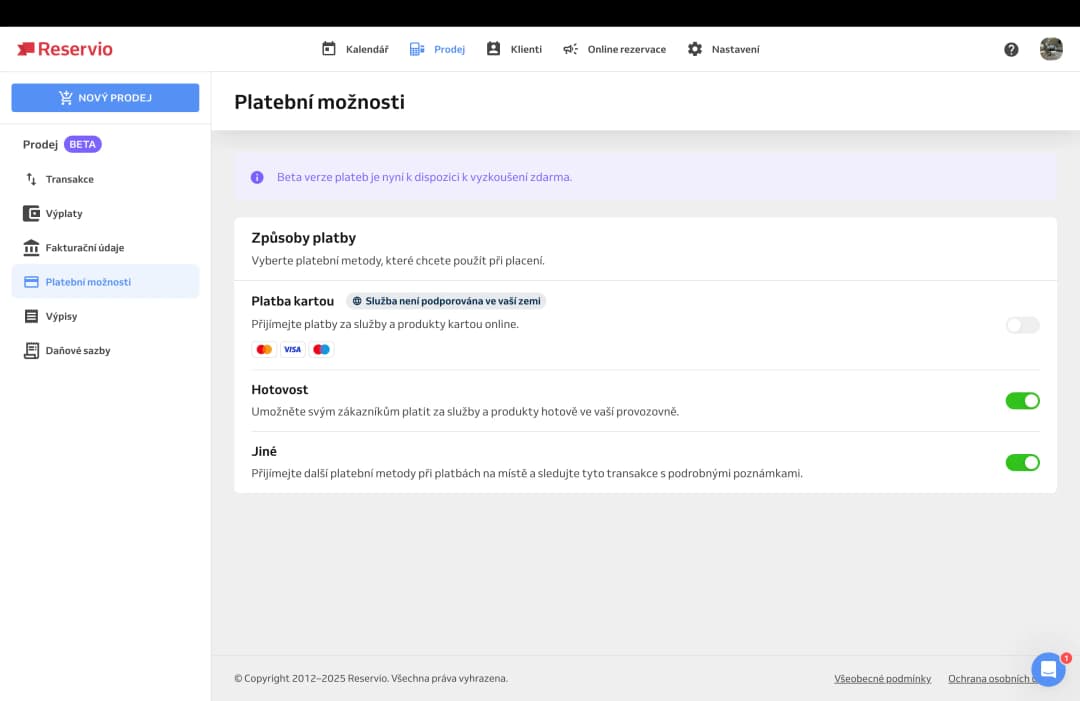Screen dimensions: 1080x701
Task: Open Daňové sazby in the sidebar
Action: (77, 351)
